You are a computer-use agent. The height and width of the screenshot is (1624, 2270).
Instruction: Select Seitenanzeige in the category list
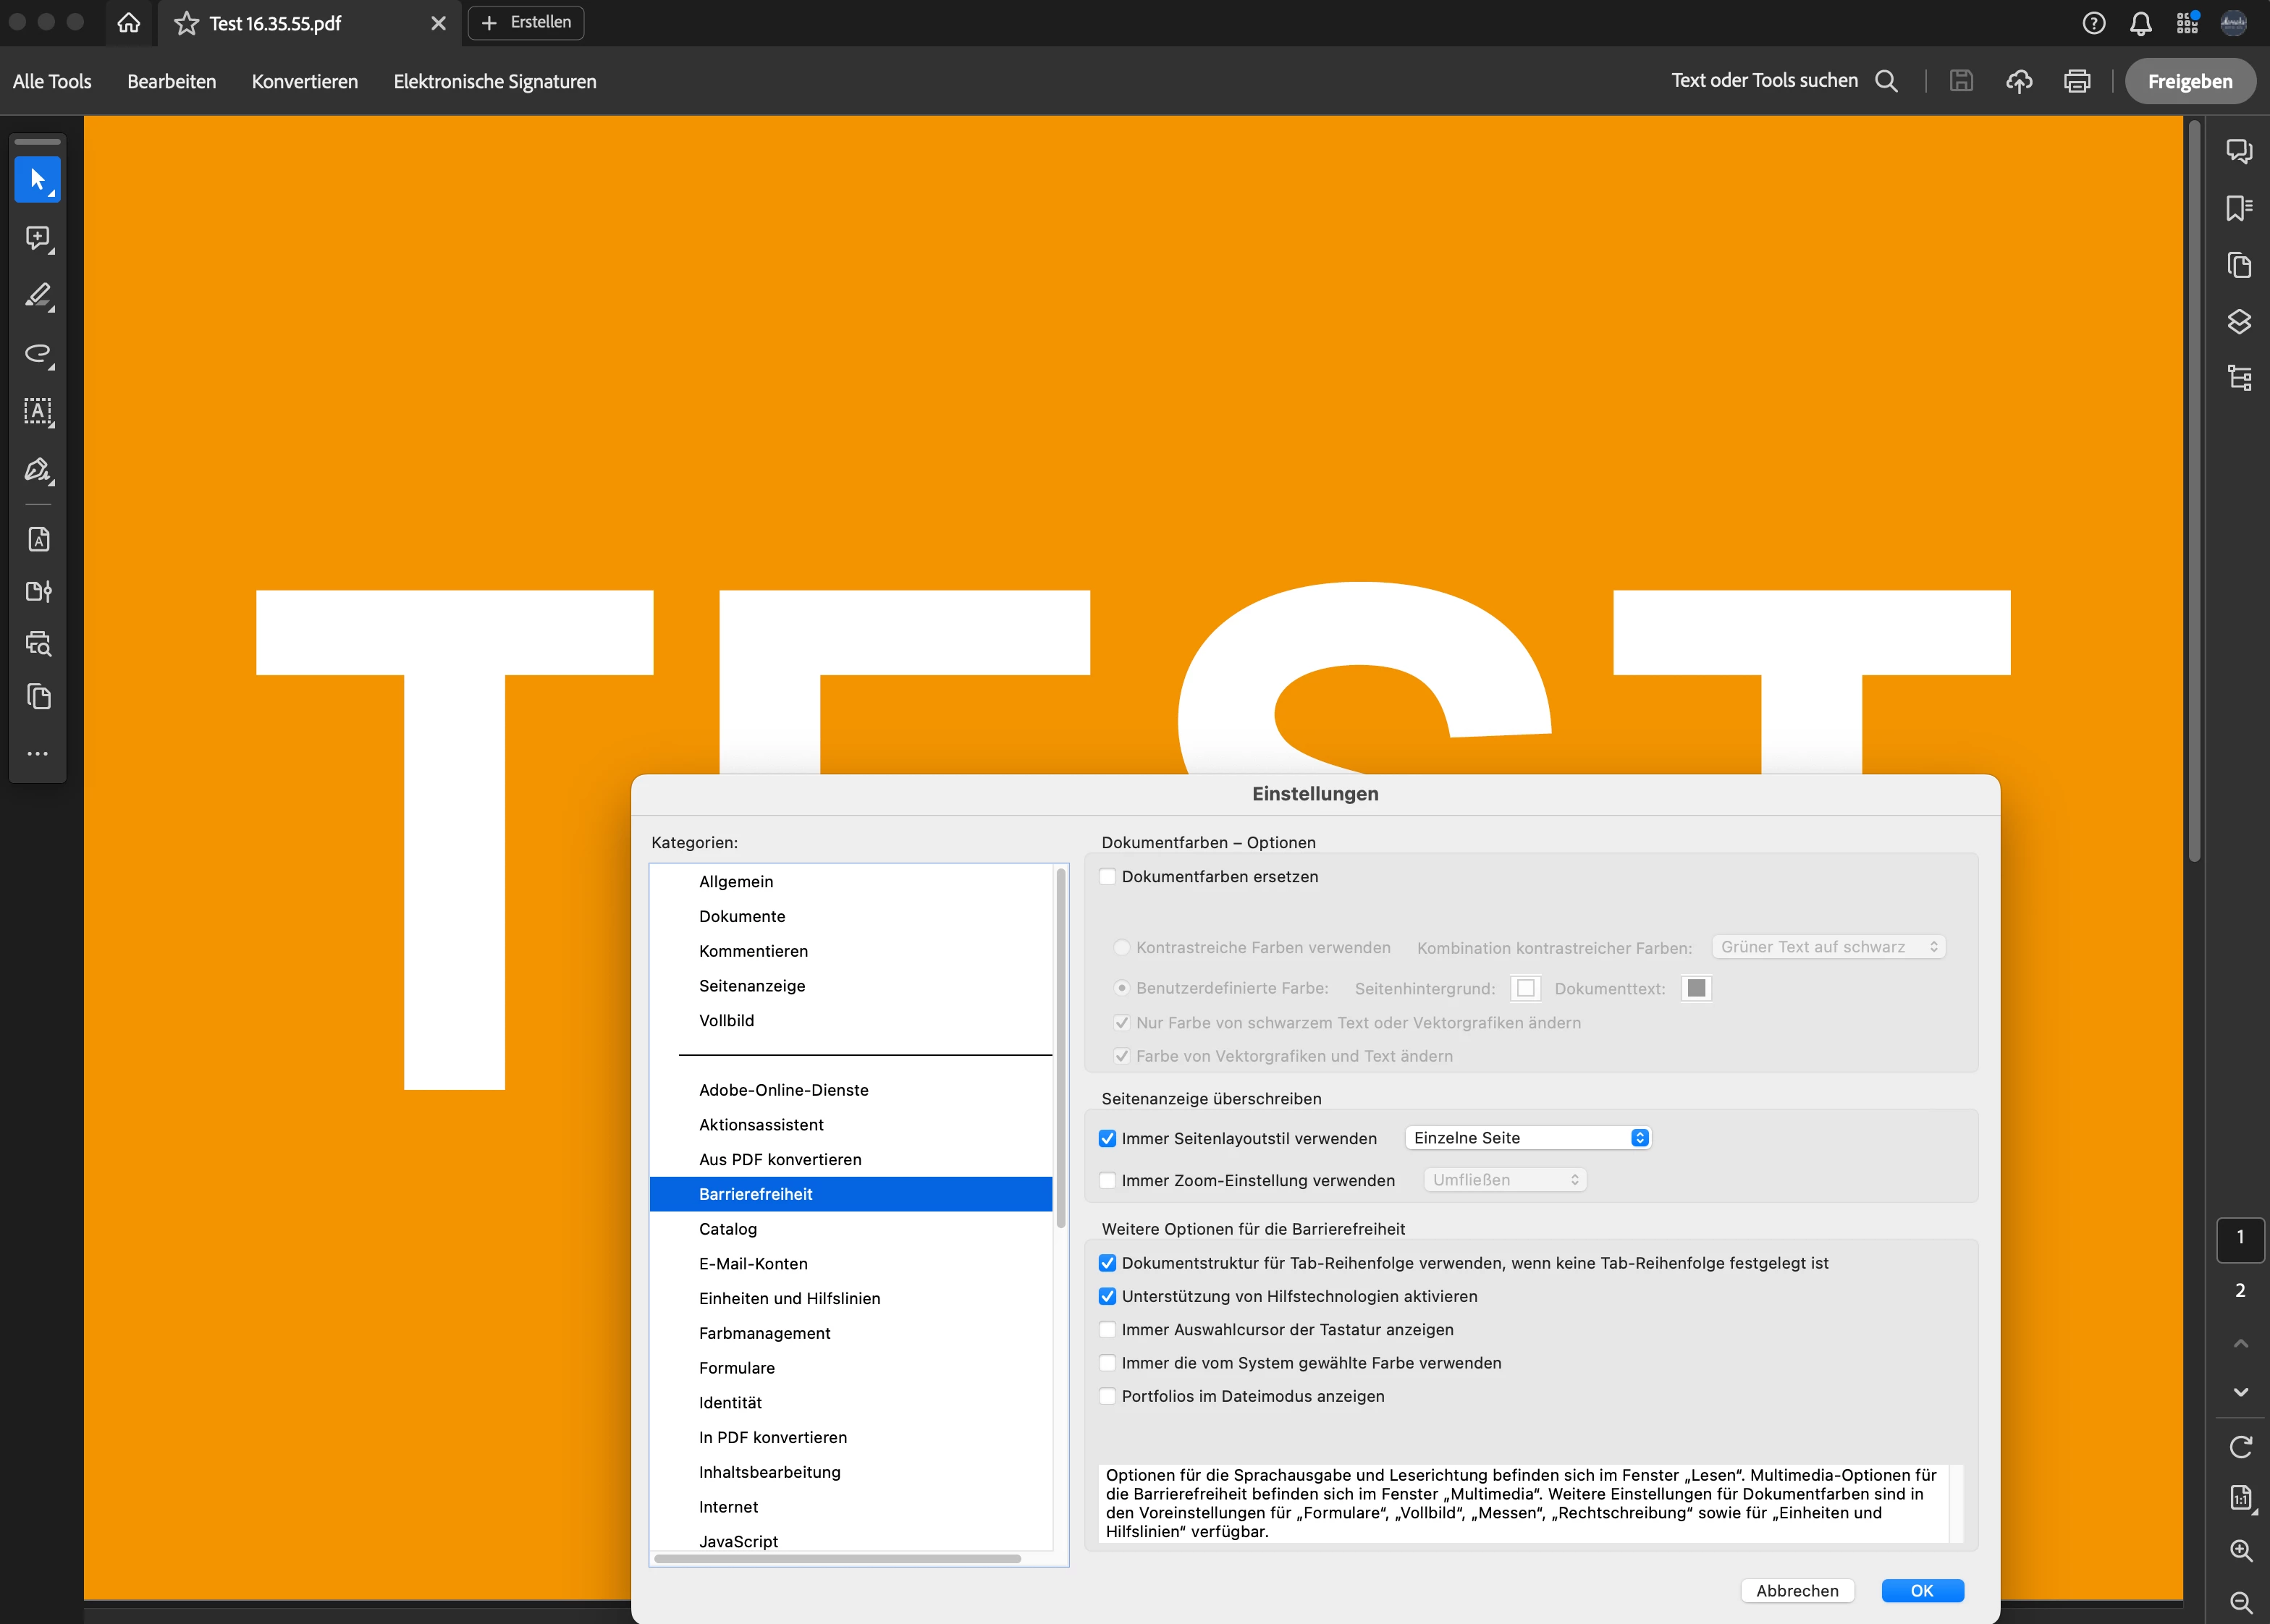click(751, 986)
